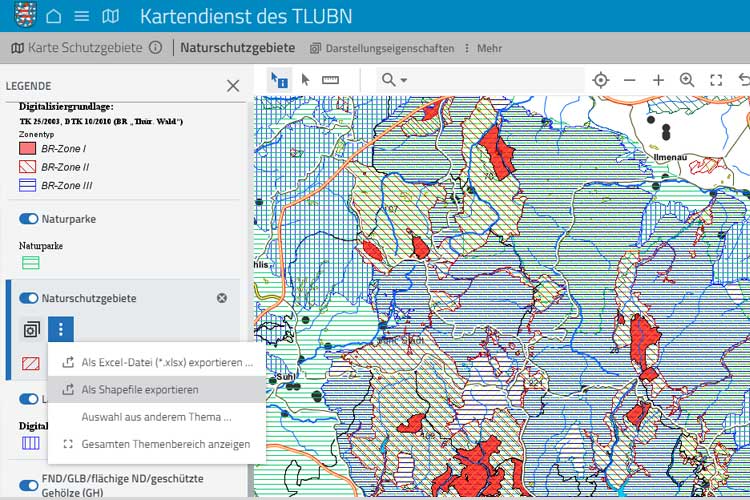Click the BR-Zone II hatched swatch
The image size is (750, 500).
[x=27, y=167]
